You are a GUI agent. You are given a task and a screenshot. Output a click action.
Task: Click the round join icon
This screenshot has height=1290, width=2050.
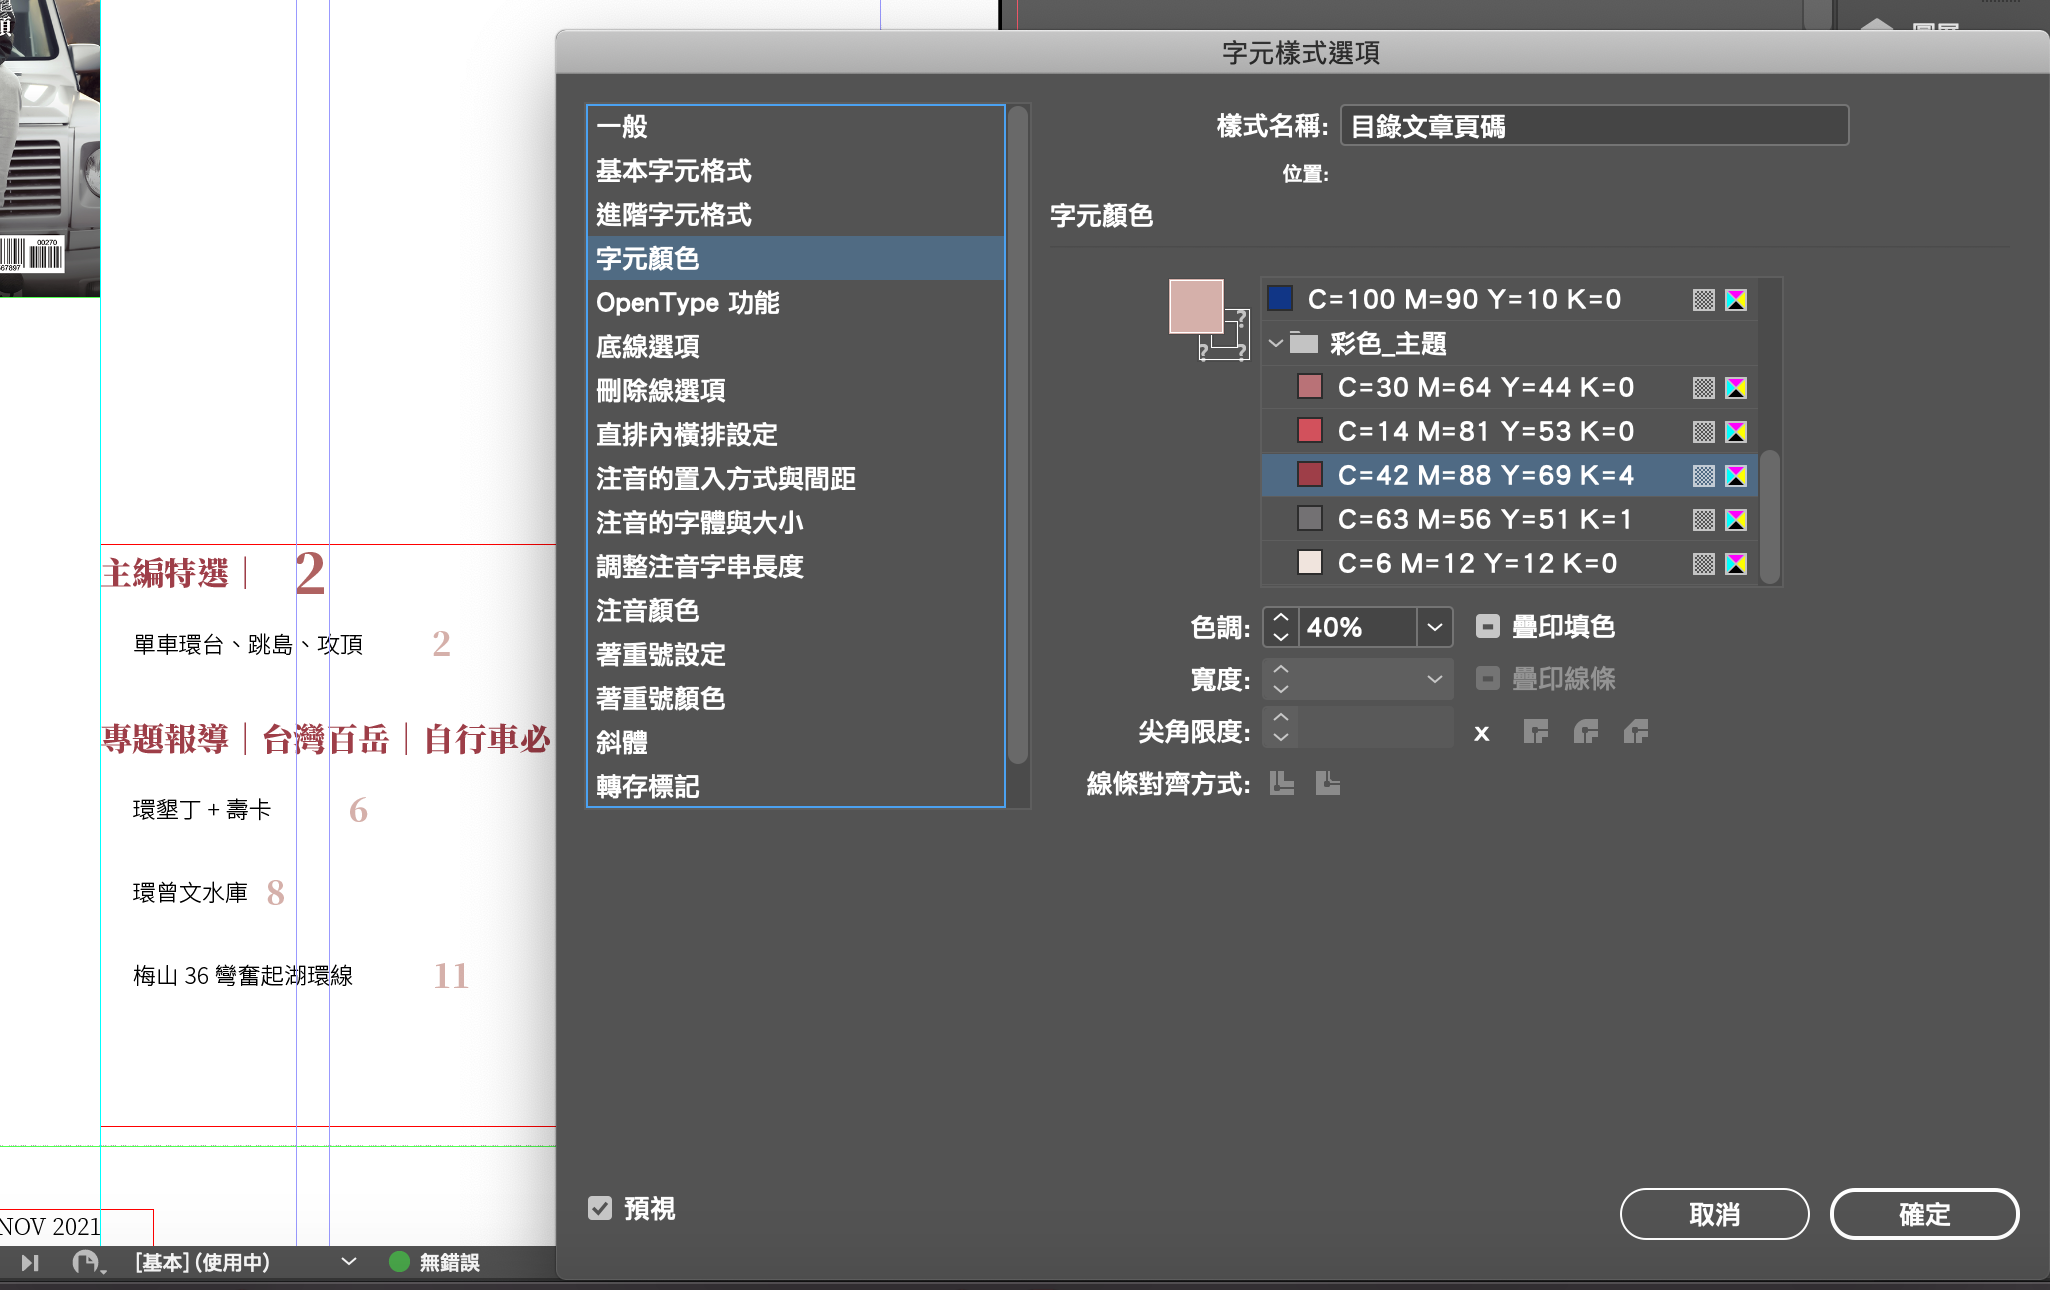1585,732
